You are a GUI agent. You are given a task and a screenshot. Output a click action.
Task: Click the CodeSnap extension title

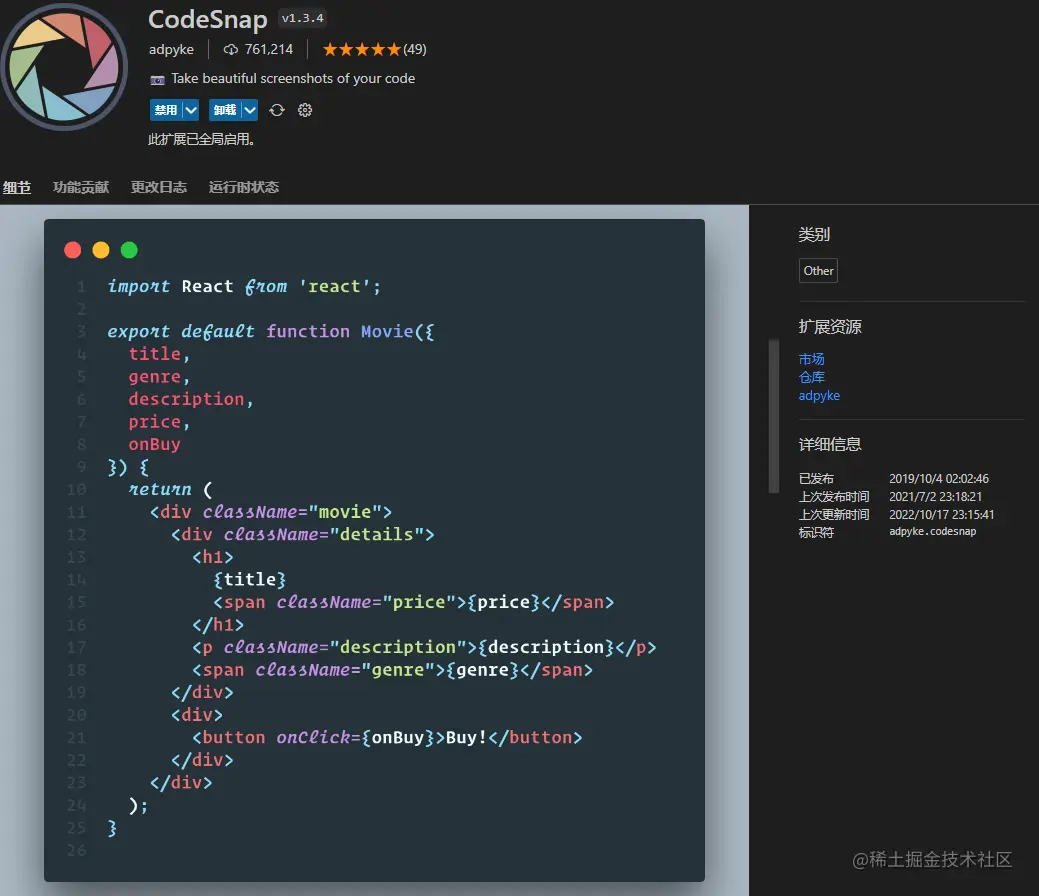(207, 19)
